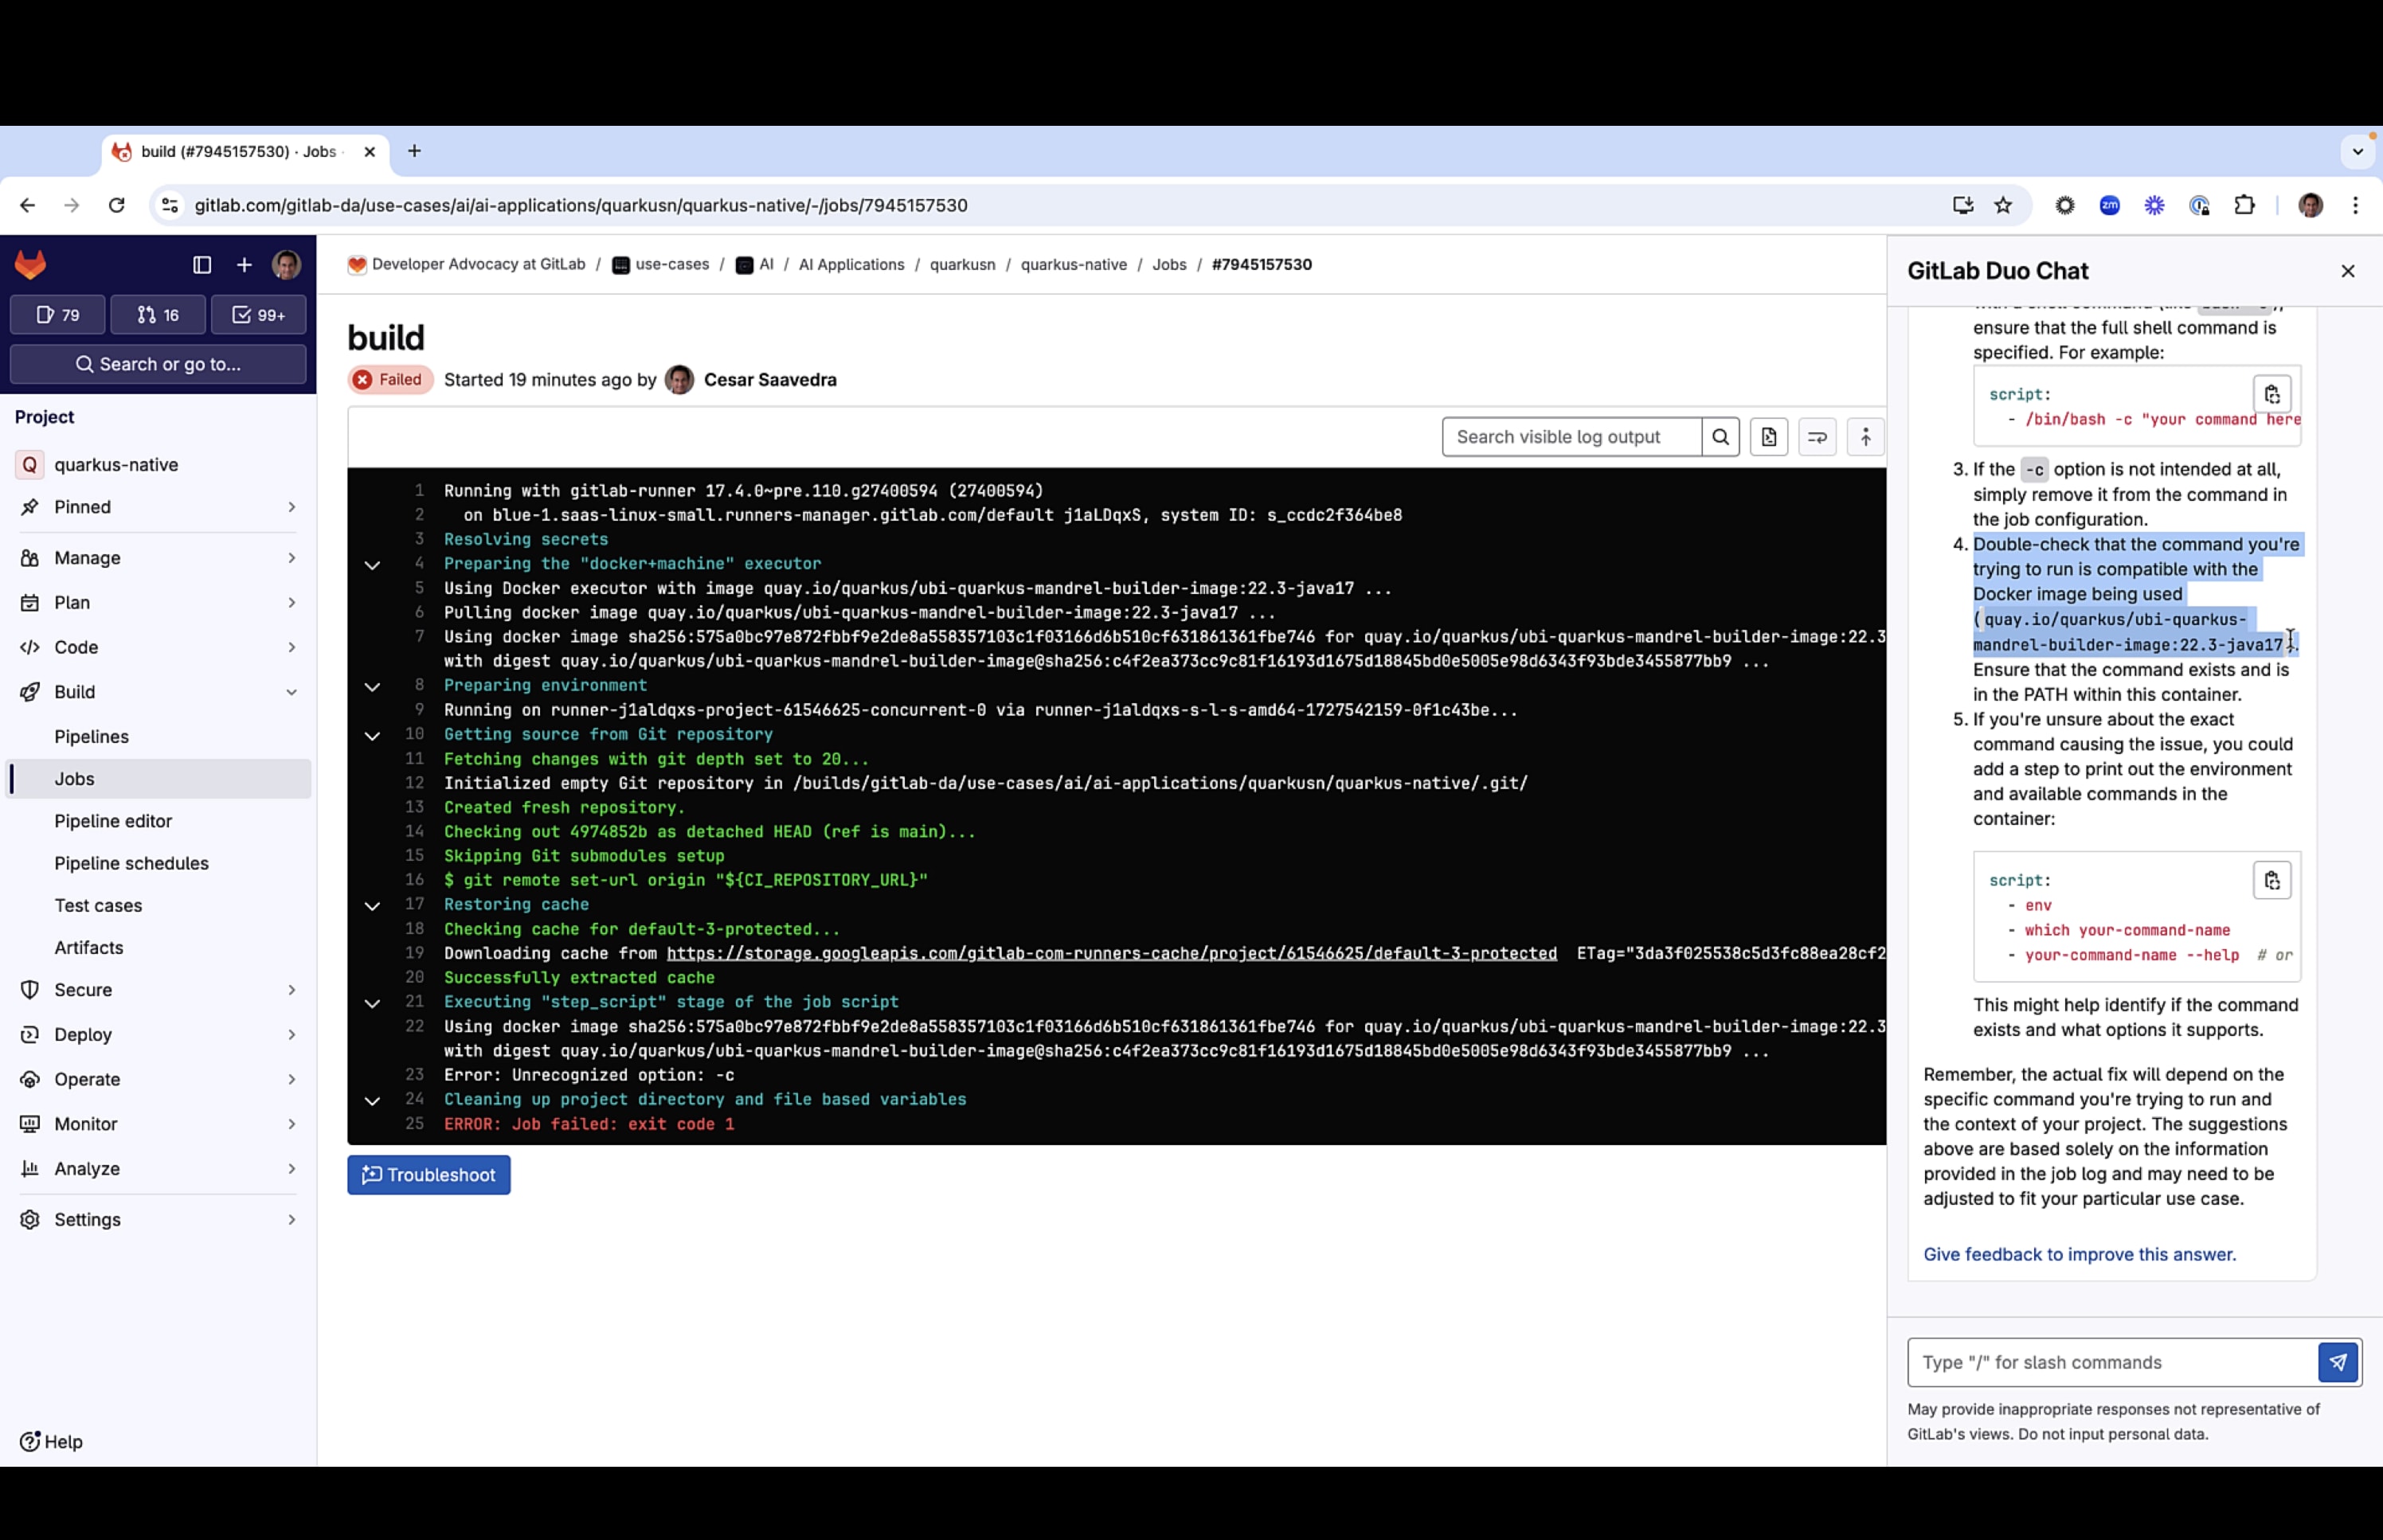Viewport: 2383px width, 1540px height.
Task: Send the Duo Chat message
Action: pyautogui.click(x=2338, y=1362)
